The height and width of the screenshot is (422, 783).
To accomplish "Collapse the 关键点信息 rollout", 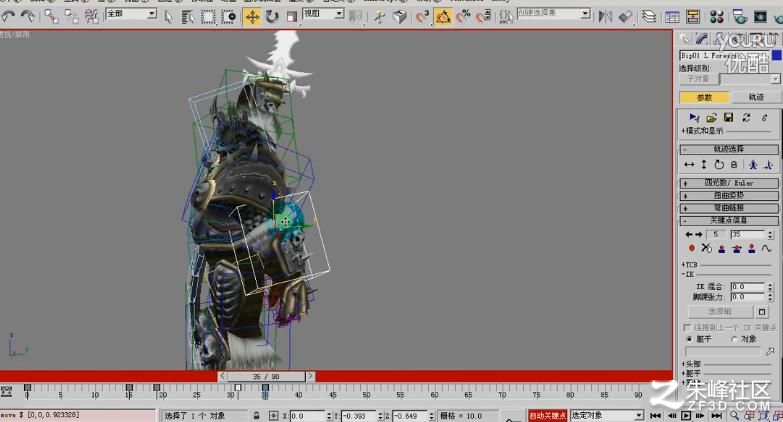I will [x=729, y=221].
